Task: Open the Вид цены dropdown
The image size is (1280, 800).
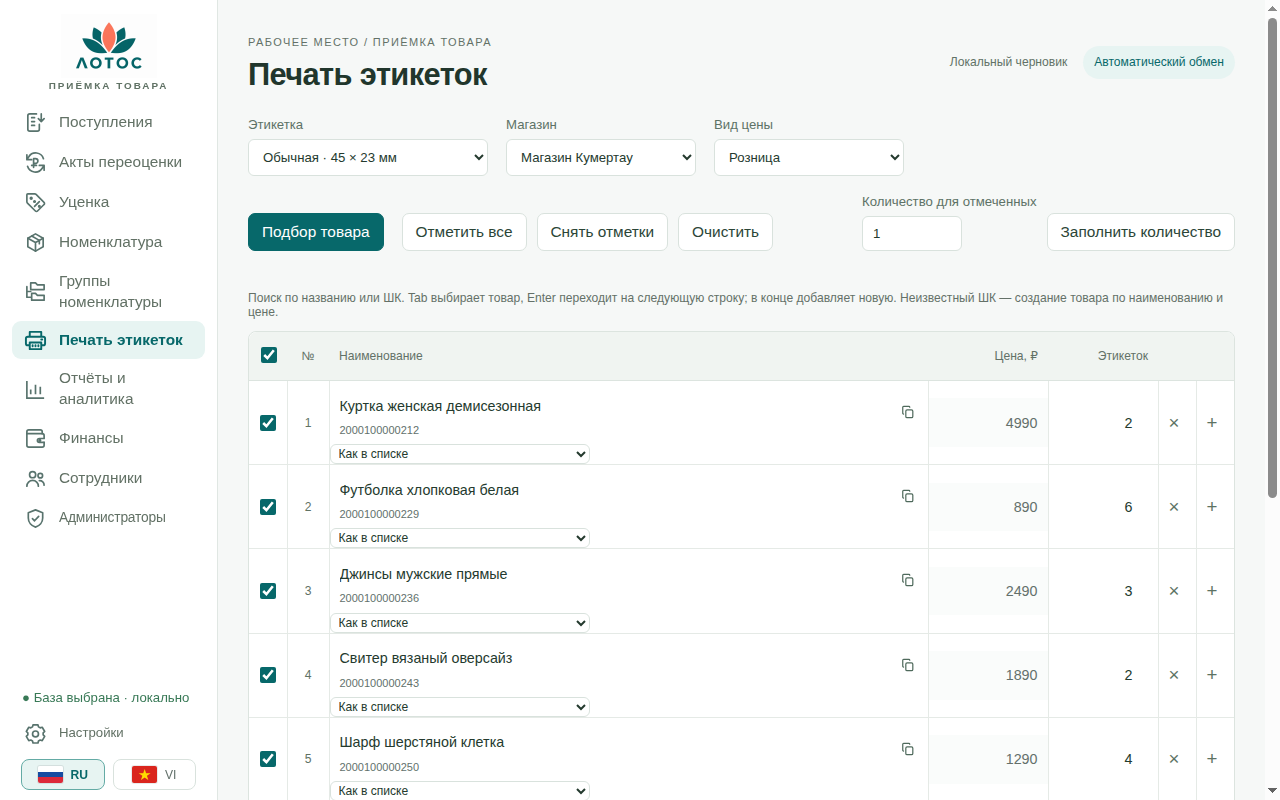Action: 809,158
